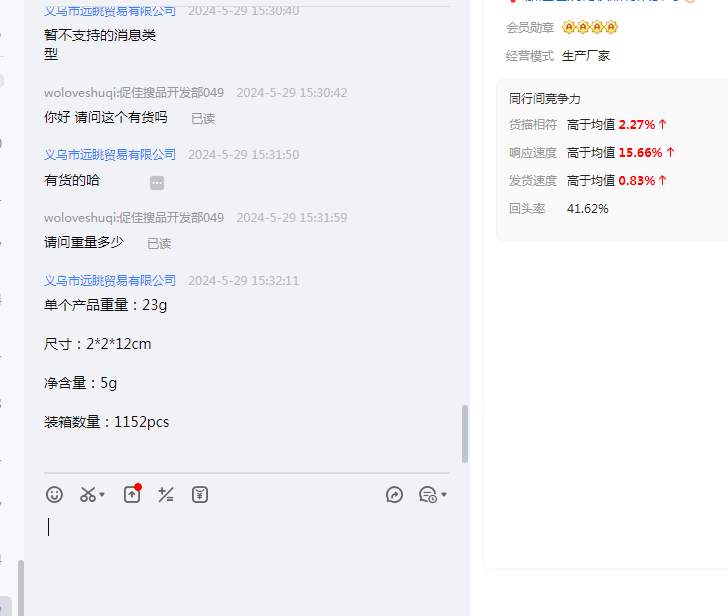This screenshot has width=728, height=616.
Task: Click 同行间竞争力 heading
Action: [x=545, y=98]
